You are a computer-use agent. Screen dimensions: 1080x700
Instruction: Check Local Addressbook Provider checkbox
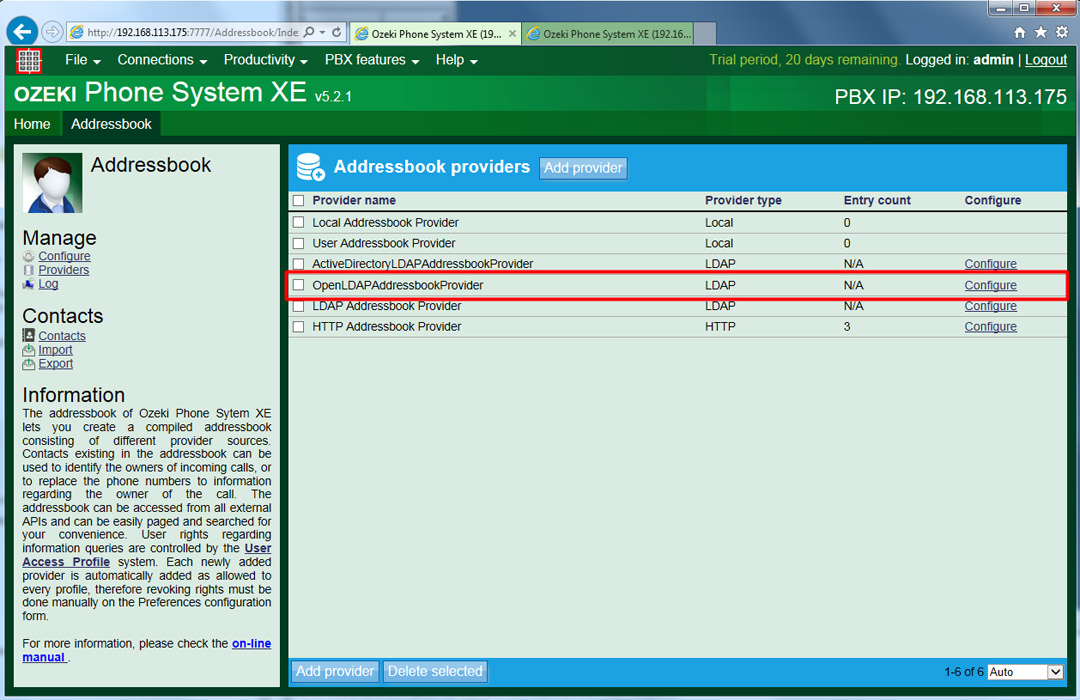[x=298, y=223]
